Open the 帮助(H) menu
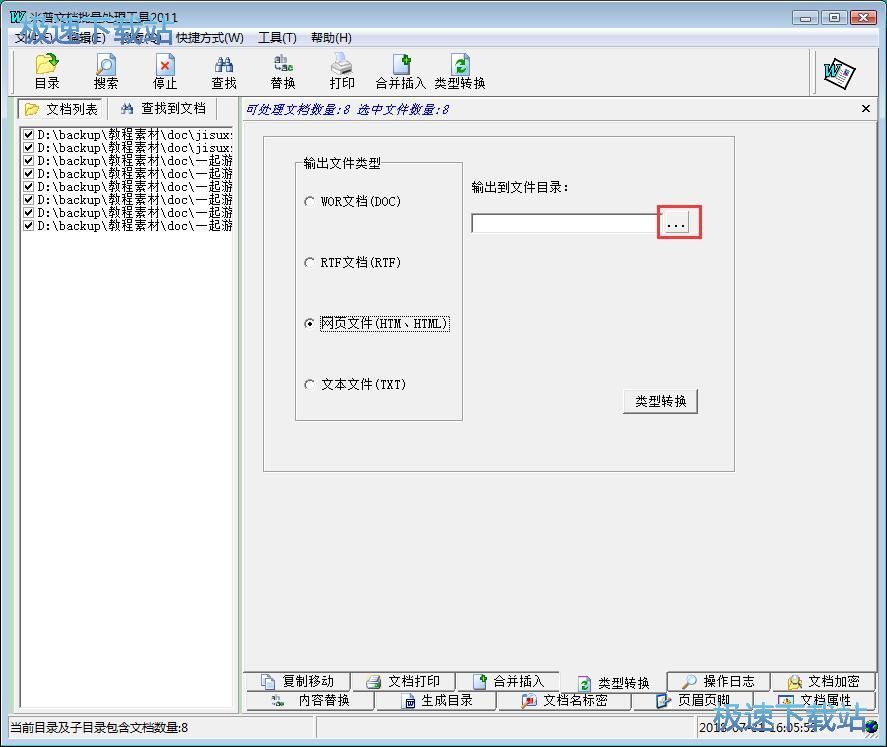The width and height of the screenshot is (887, 747). [331, 37]
